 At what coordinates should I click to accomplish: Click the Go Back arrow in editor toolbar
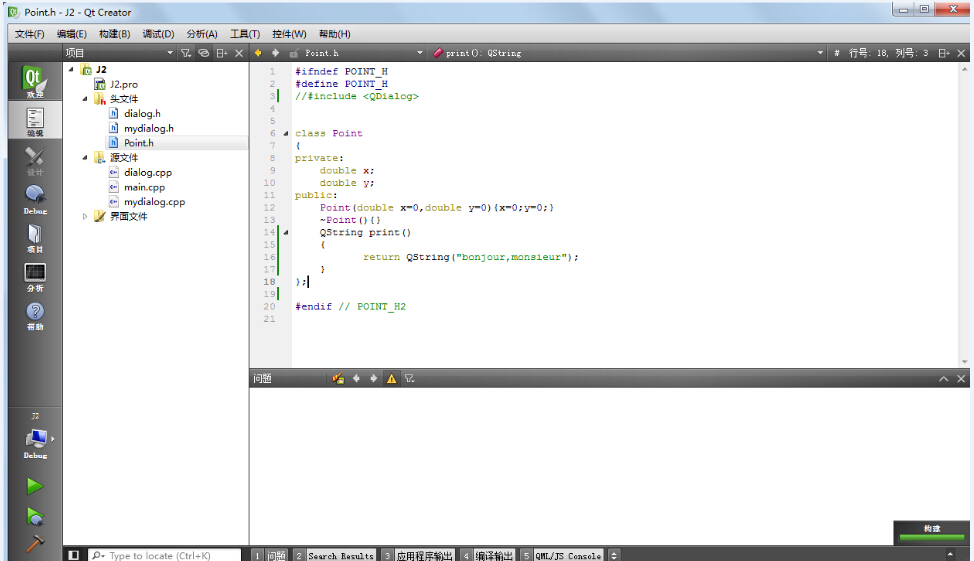[258, 53]
